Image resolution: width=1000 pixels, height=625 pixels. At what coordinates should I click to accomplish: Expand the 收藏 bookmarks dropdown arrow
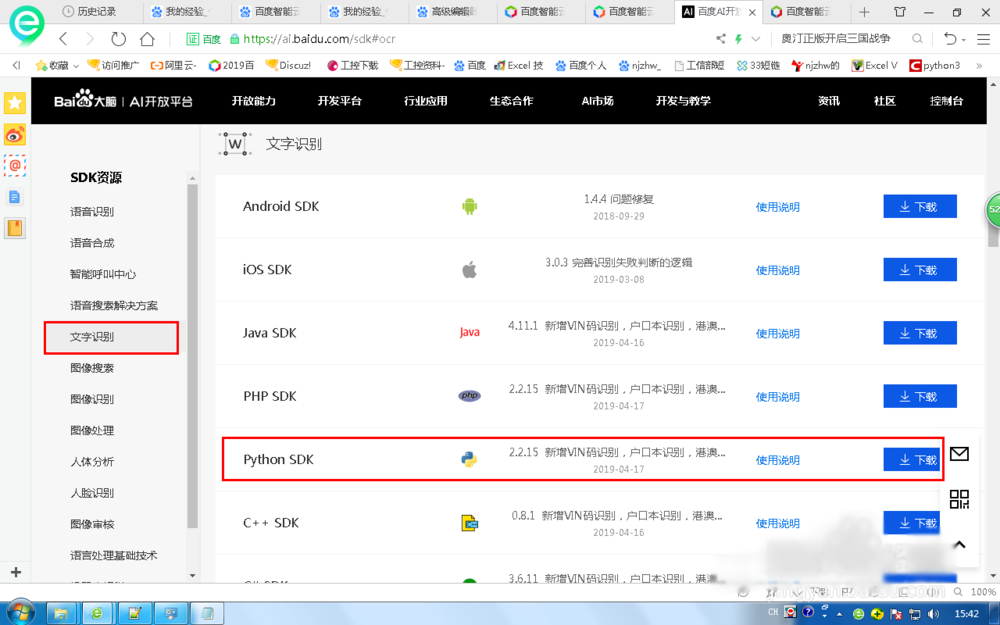tap(76, 66)
